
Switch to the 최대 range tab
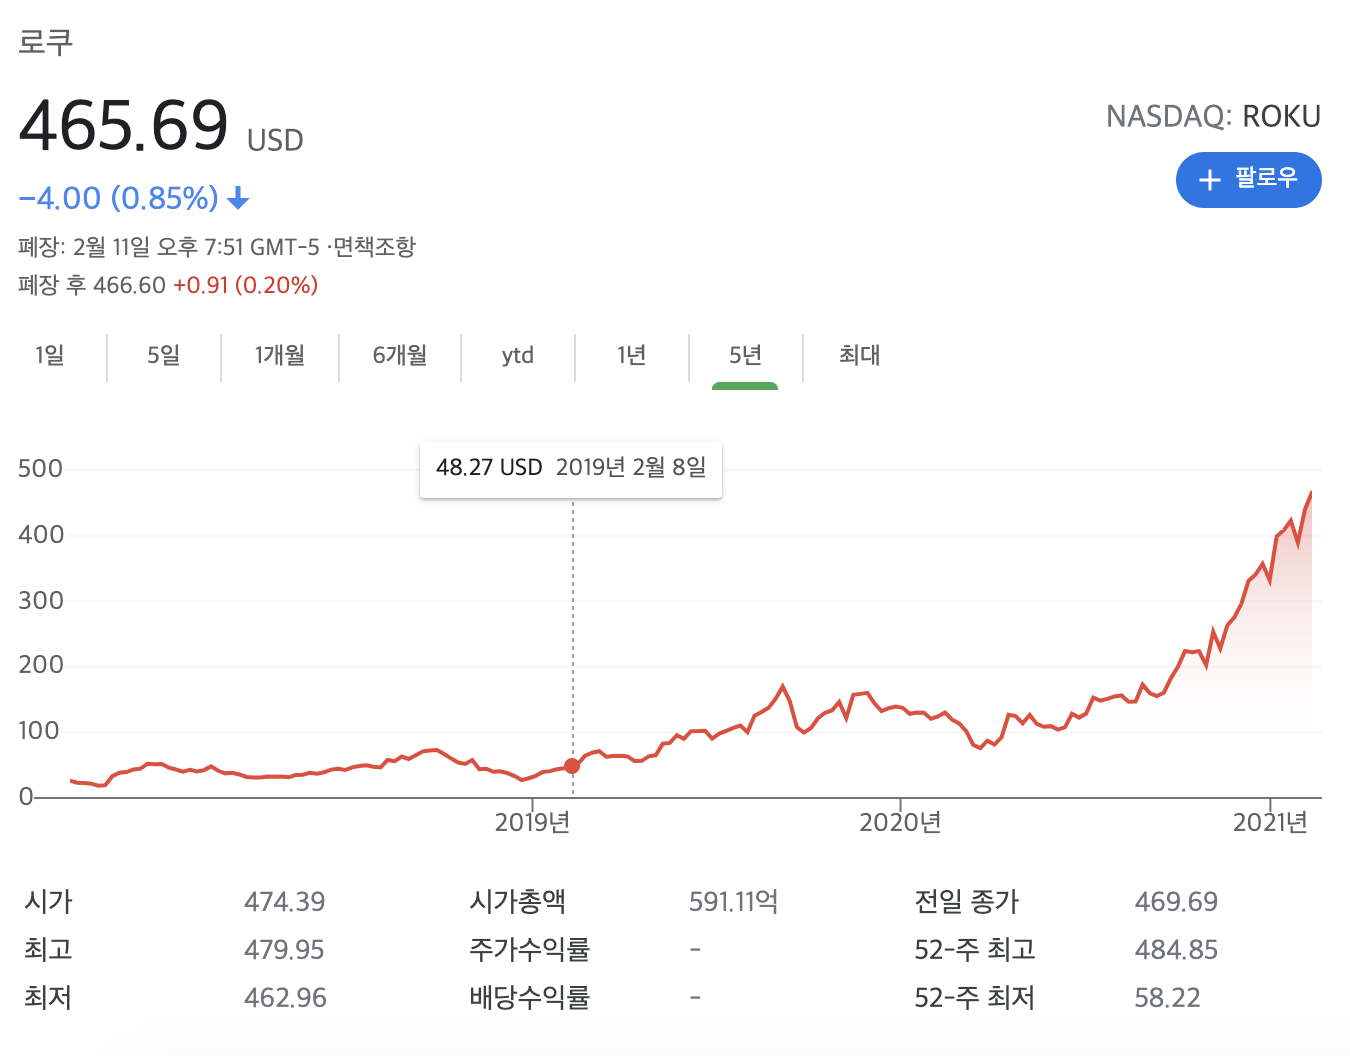point(860,355)
